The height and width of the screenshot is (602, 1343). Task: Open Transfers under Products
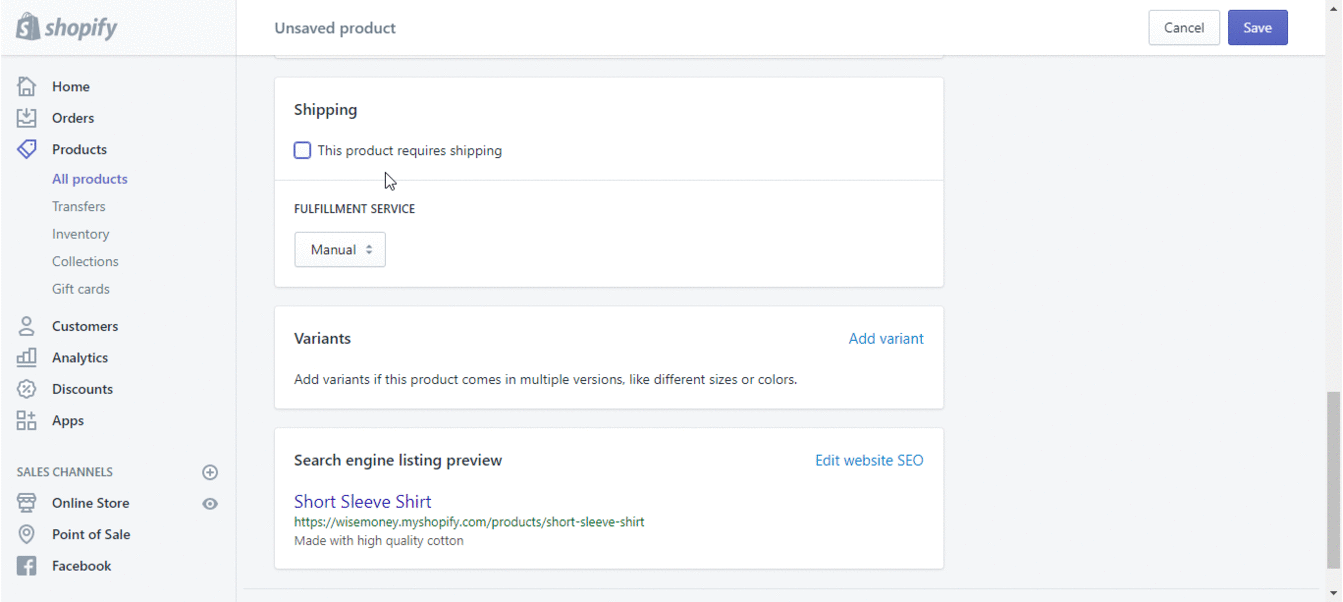[x=79, y=206]
